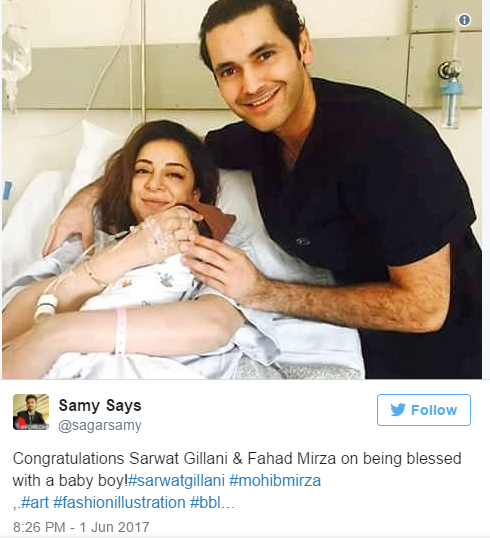
Task: Open the embedded hospital photo
Action: (x=242, y=189)
